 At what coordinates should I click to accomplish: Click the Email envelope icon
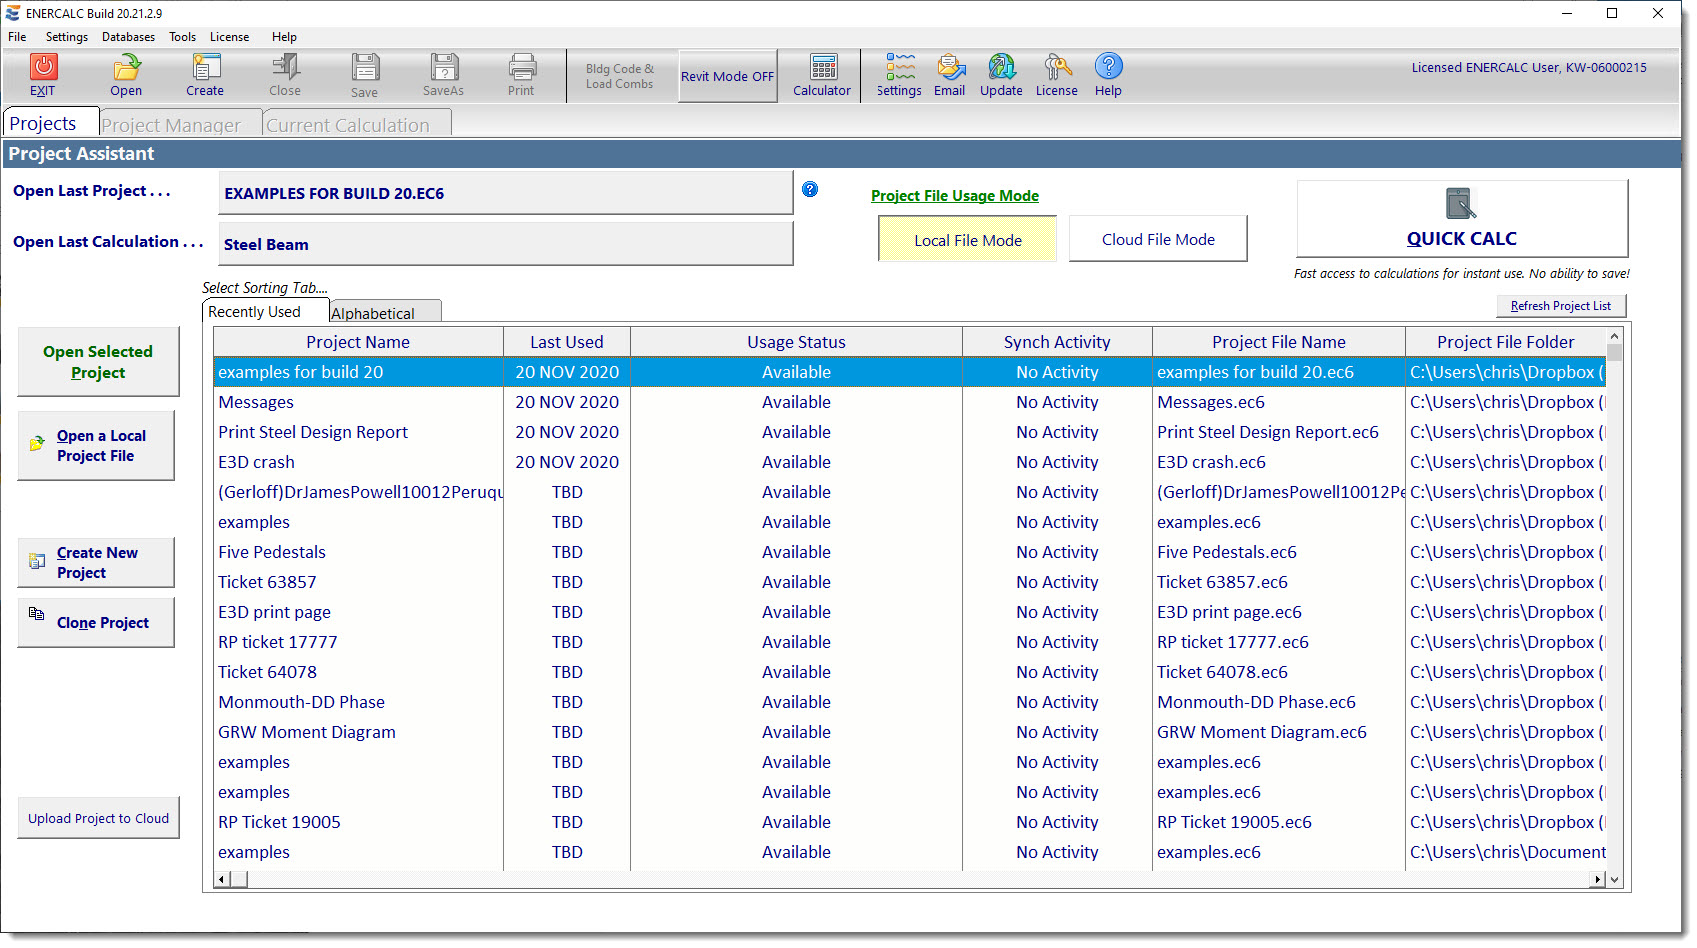pyautogui.click(x=950, y=68)
